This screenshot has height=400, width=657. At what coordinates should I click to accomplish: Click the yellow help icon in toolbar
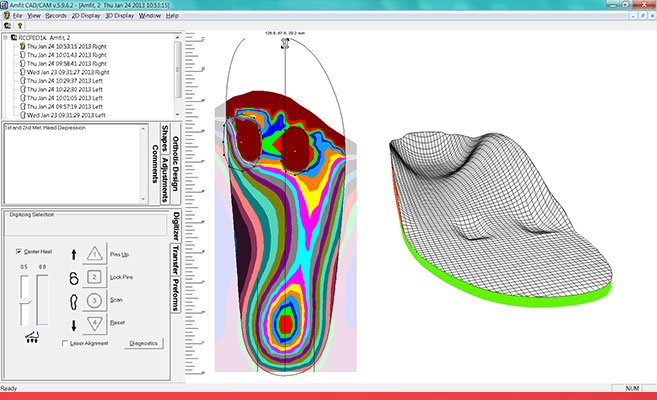coord(19,26)
